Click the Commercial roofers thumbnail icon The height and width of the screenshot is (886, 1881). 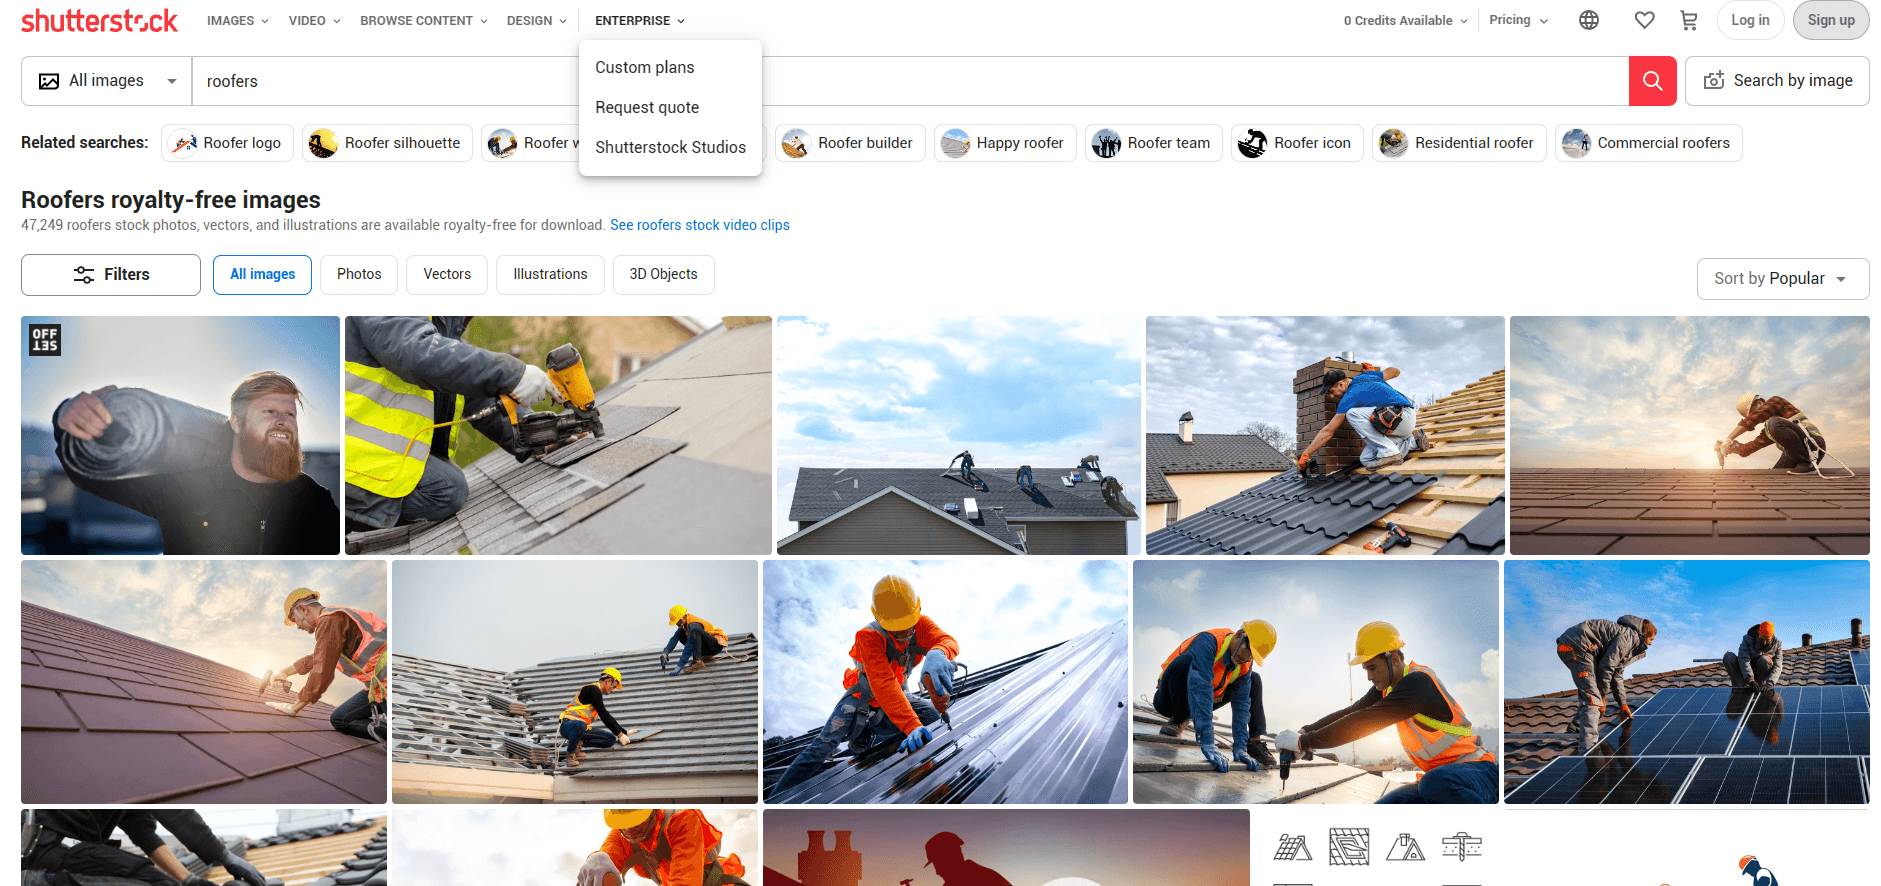point(1576,143)
